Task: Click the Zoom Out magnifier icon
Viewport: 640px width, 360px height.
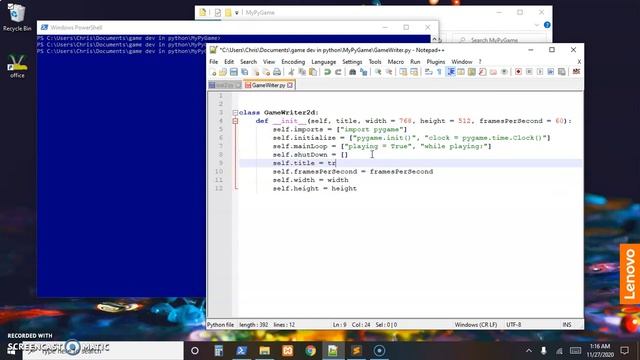Action: pyautogui.click(x=389, y=72)
